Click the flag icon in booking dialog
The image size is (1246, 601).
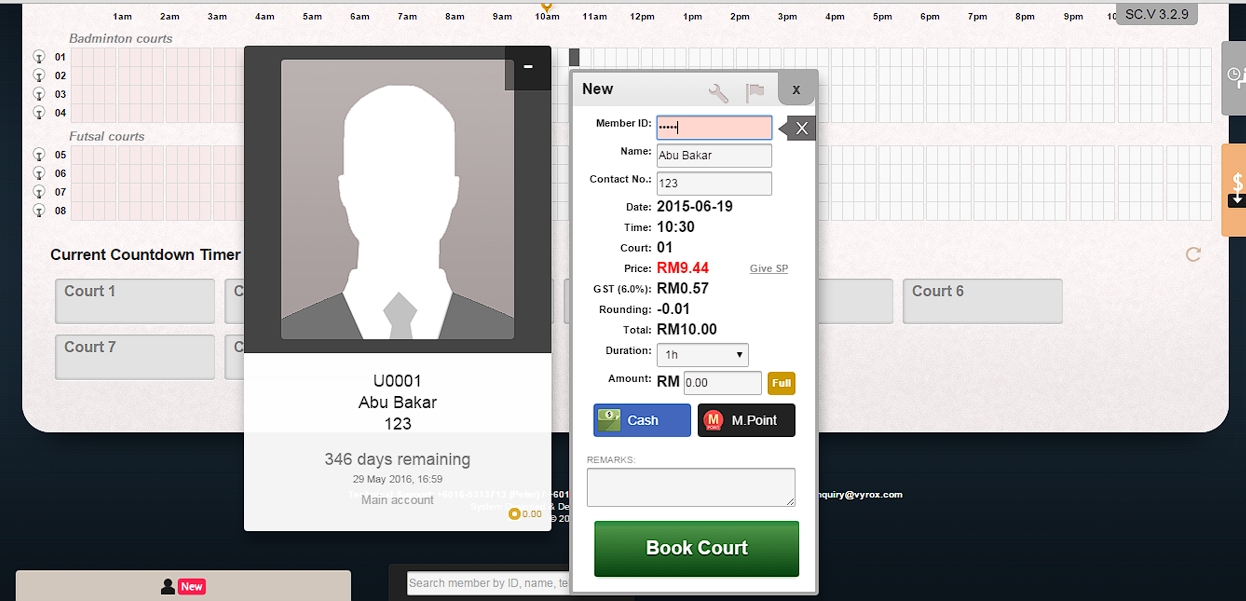point(755,93)
